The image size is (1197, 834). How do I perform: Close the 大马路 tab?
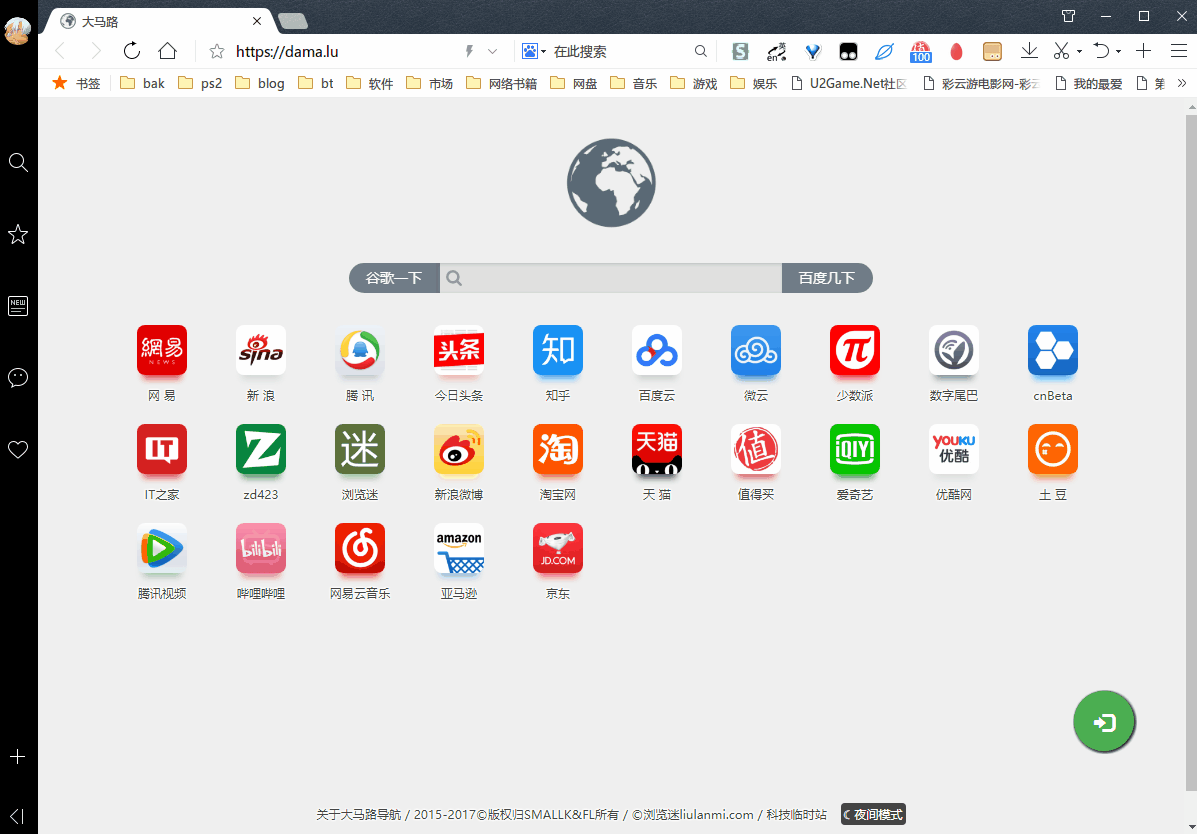[x=257, y=21]
